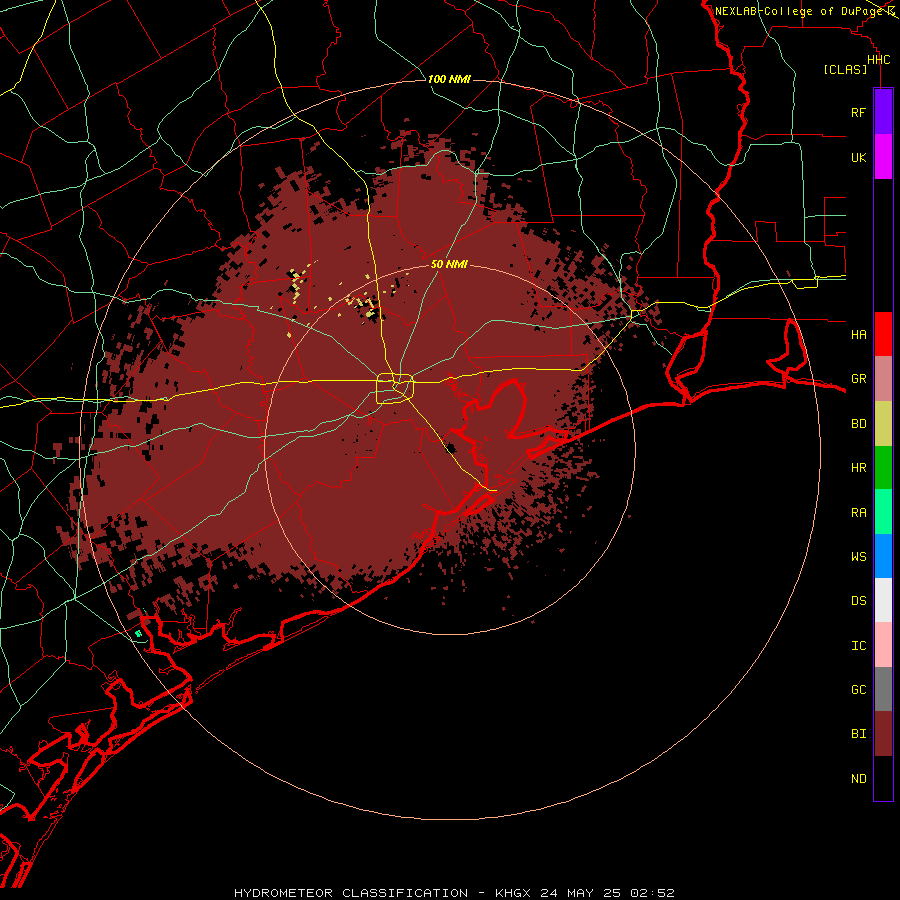Click the black ND legend swatch
This screenshot has width=900, height=900.
coord(883,778)
